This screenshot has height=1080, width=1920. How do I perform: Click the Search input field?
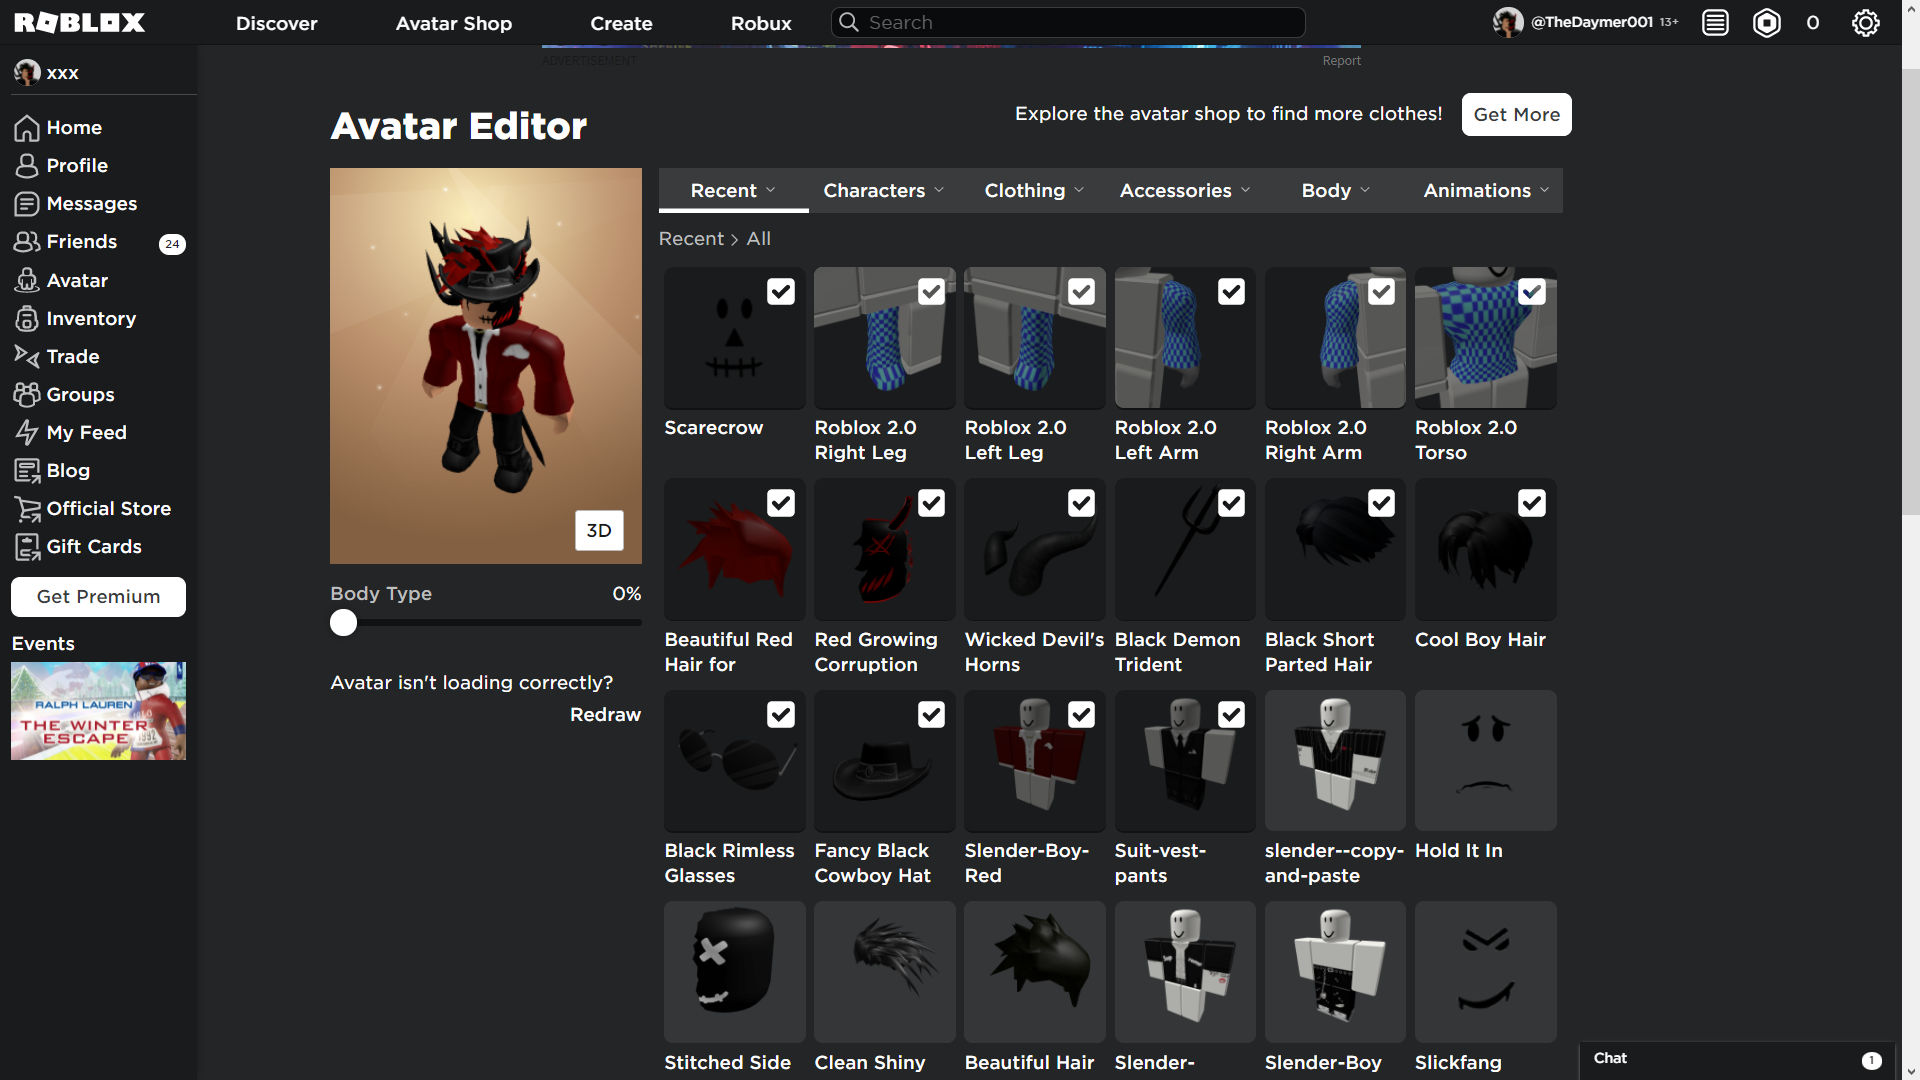1068,22
